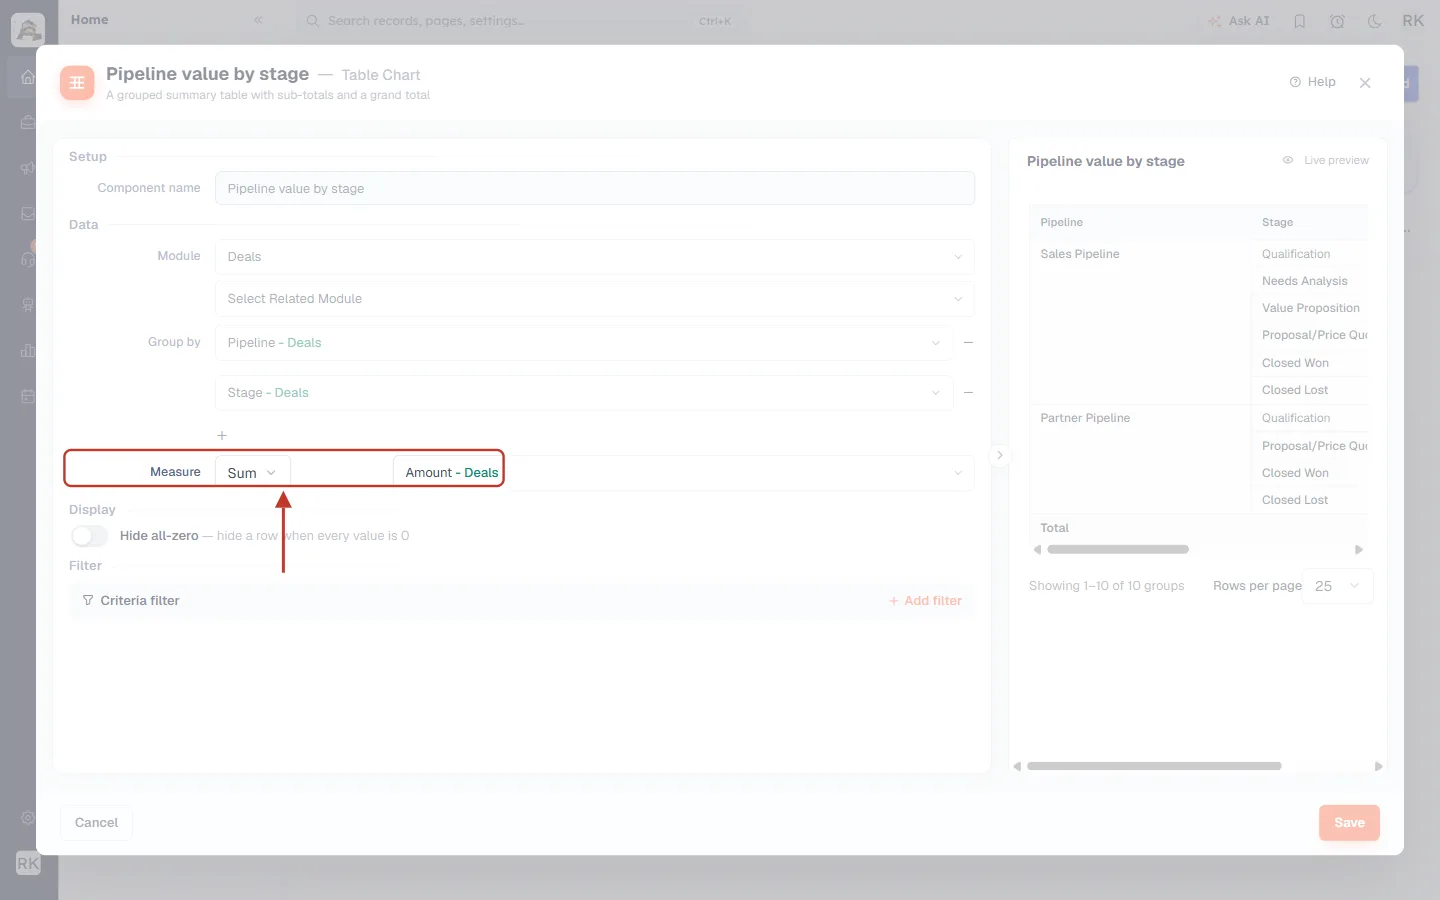Expand the Select Related Module dropdown

pos(594,299)
